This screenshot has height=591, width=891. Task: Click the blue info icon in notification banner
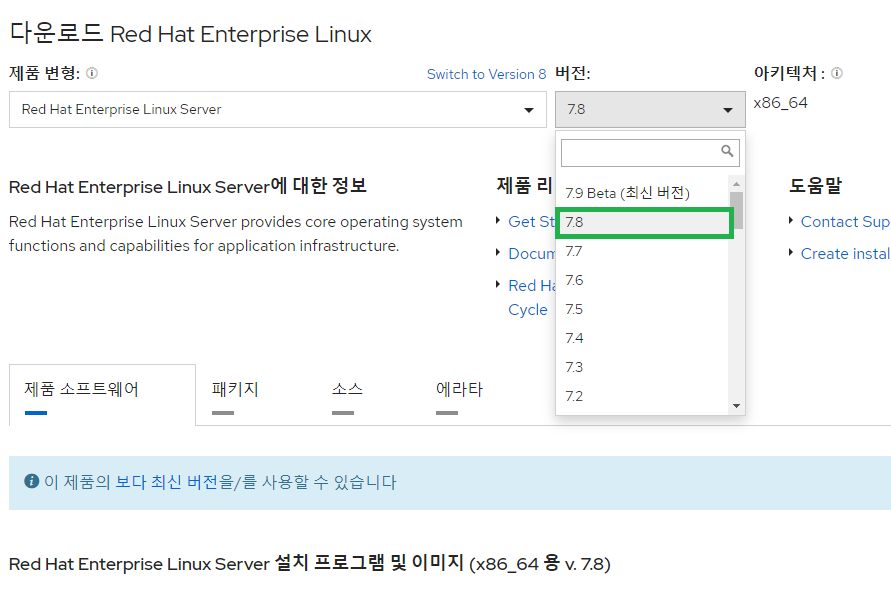(x=31, y=481)
